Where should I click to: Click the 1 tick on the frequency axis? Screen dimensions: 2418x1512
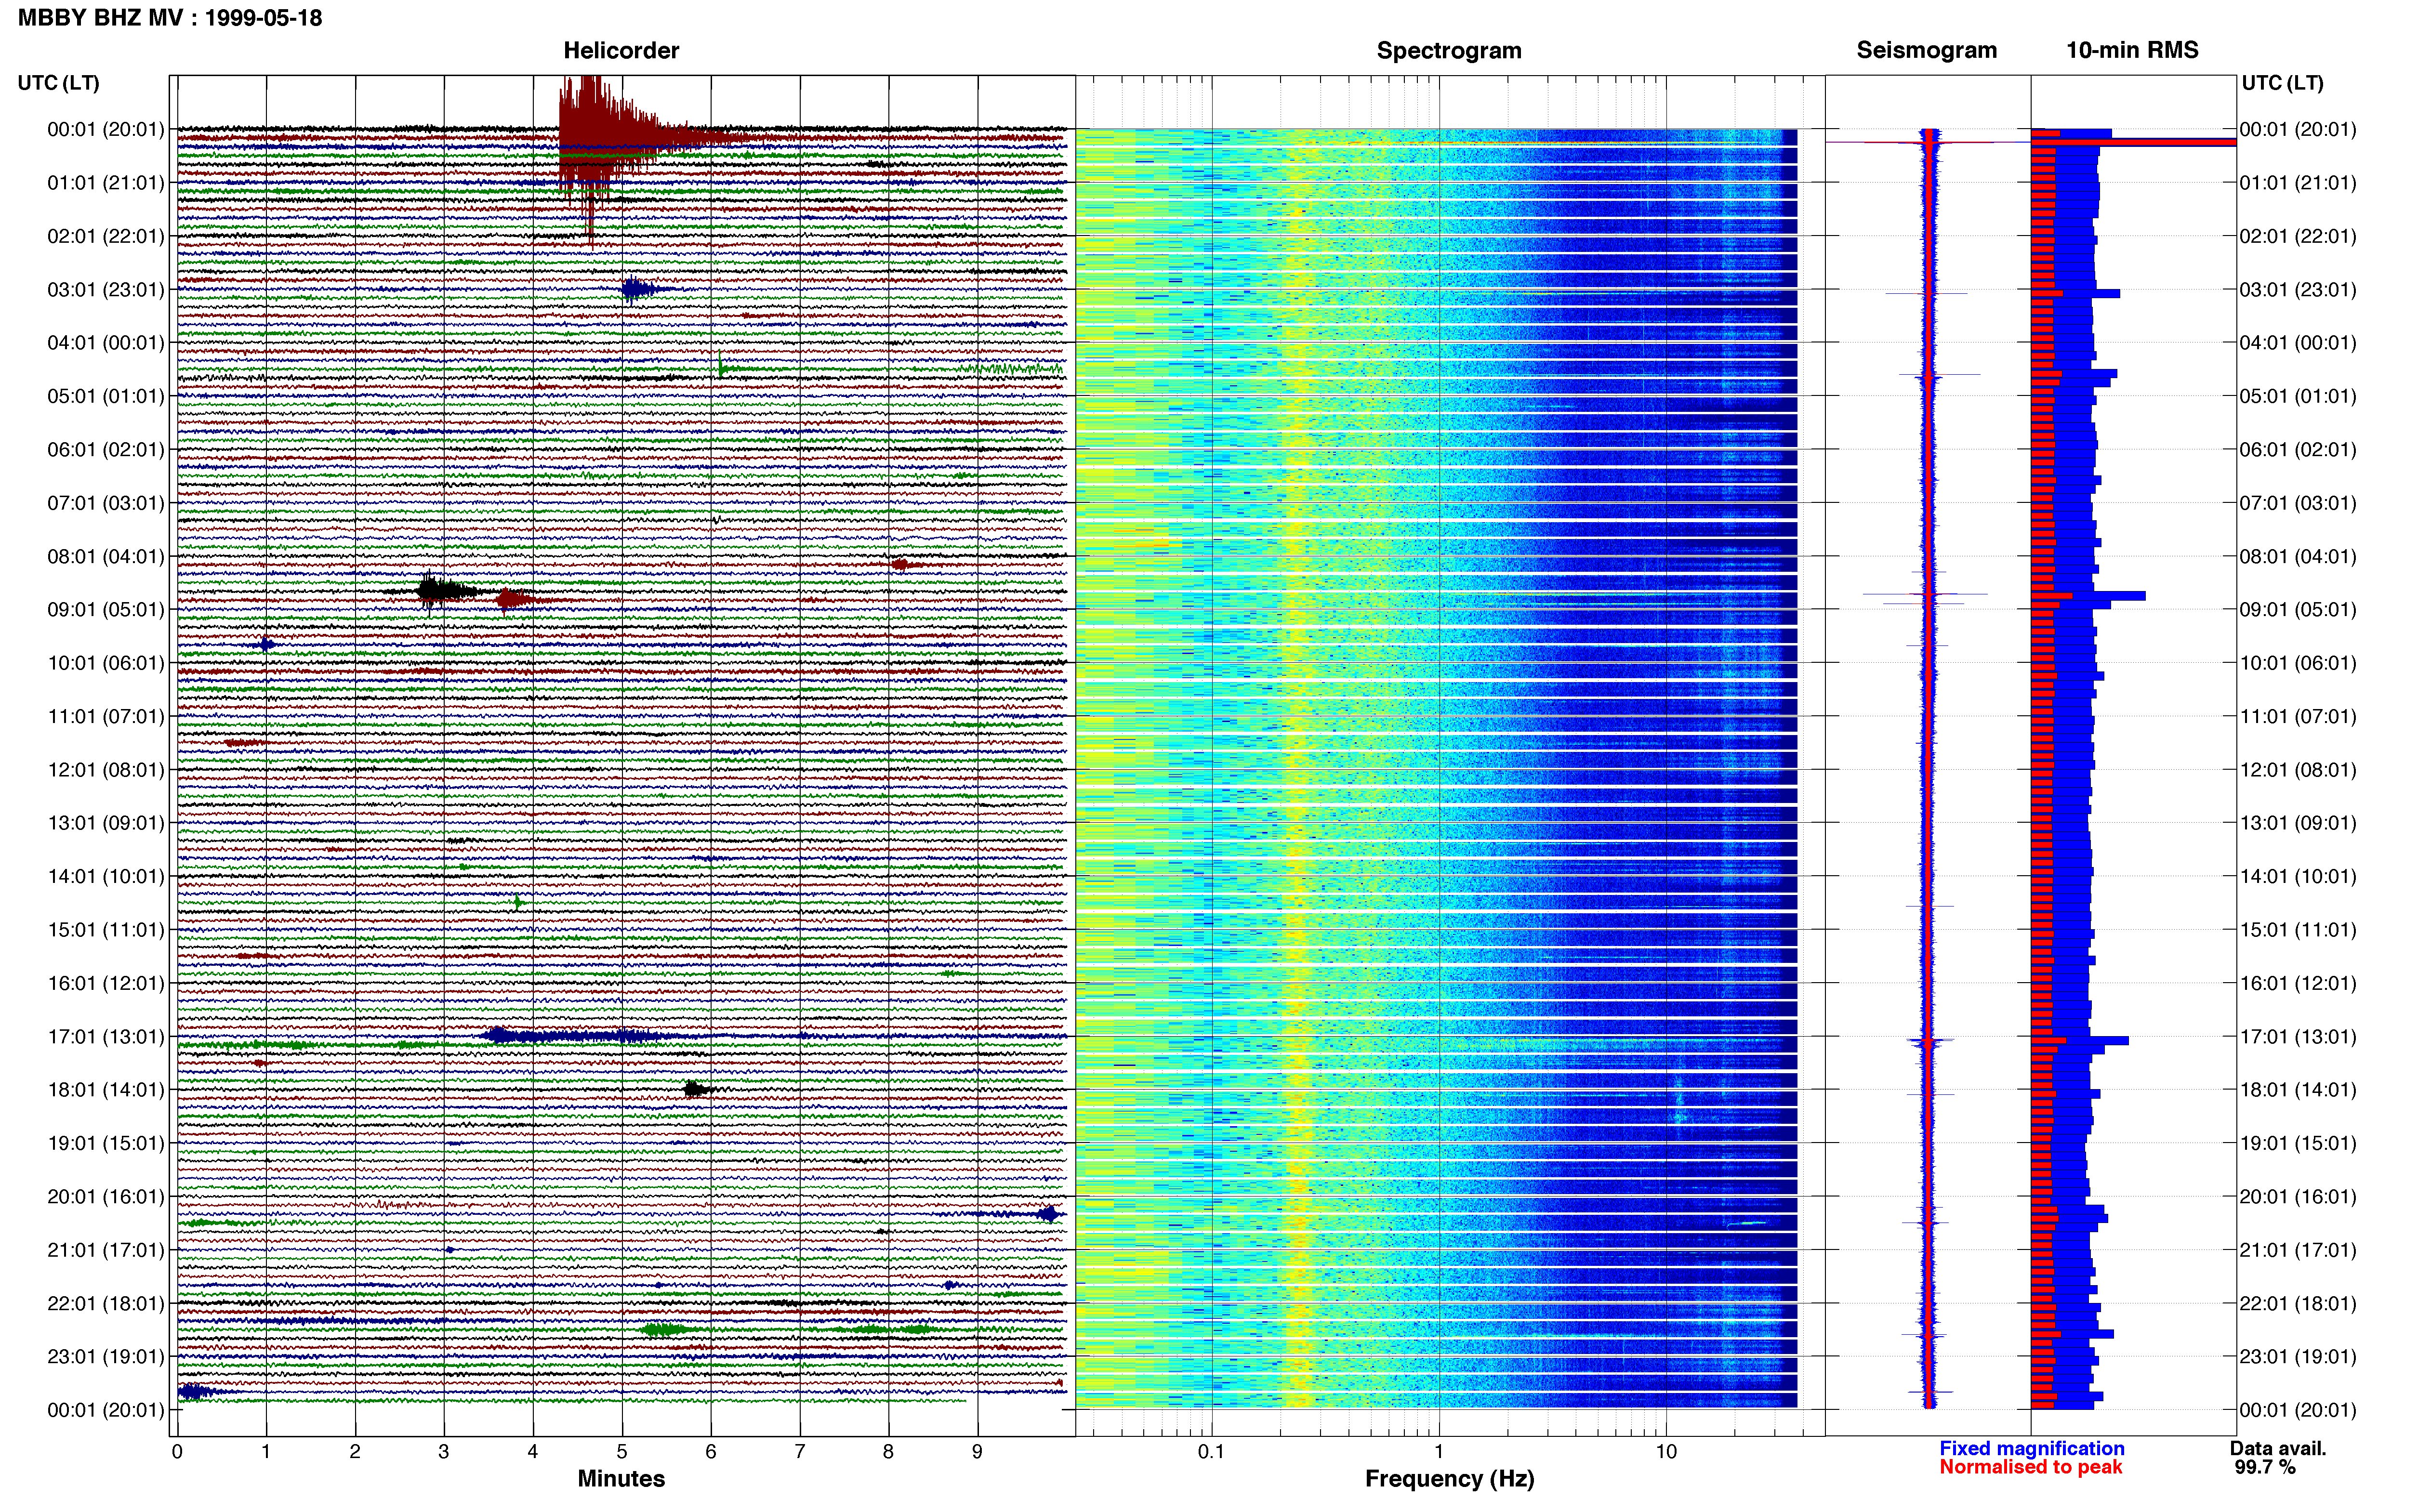coord(1439,1452)
